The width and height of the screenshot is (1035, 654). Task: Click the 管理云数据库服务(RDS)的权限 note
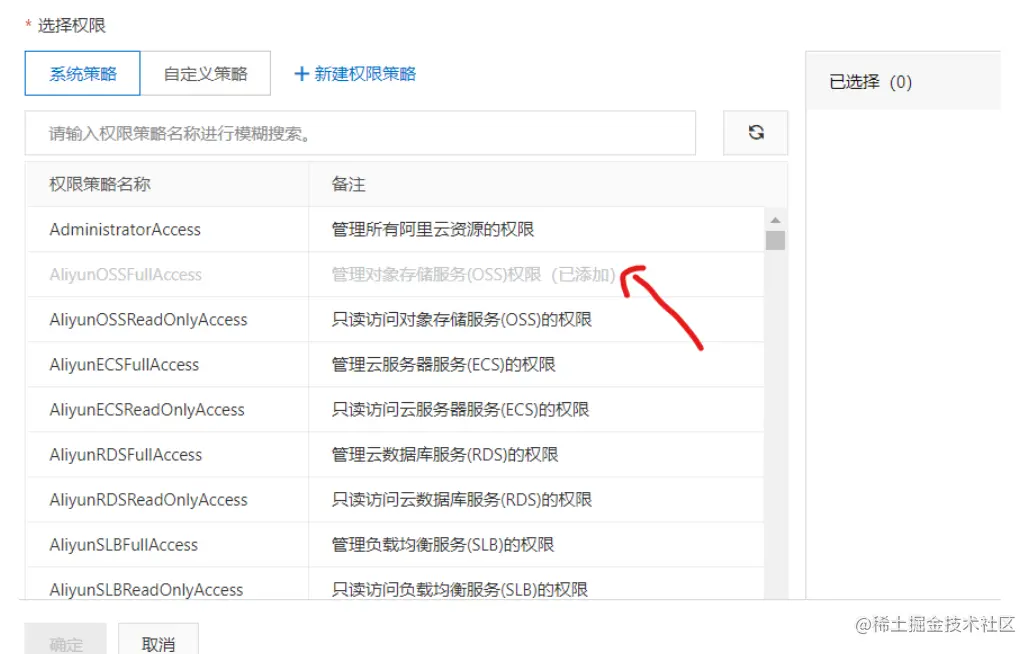(444, 454)
